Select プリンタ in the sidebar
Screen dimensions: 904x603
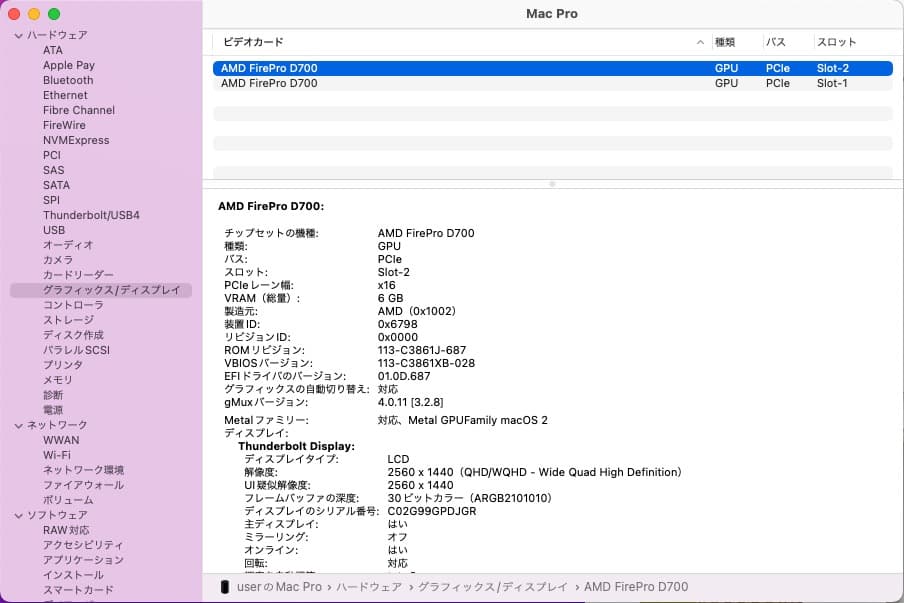pos(63,365)
